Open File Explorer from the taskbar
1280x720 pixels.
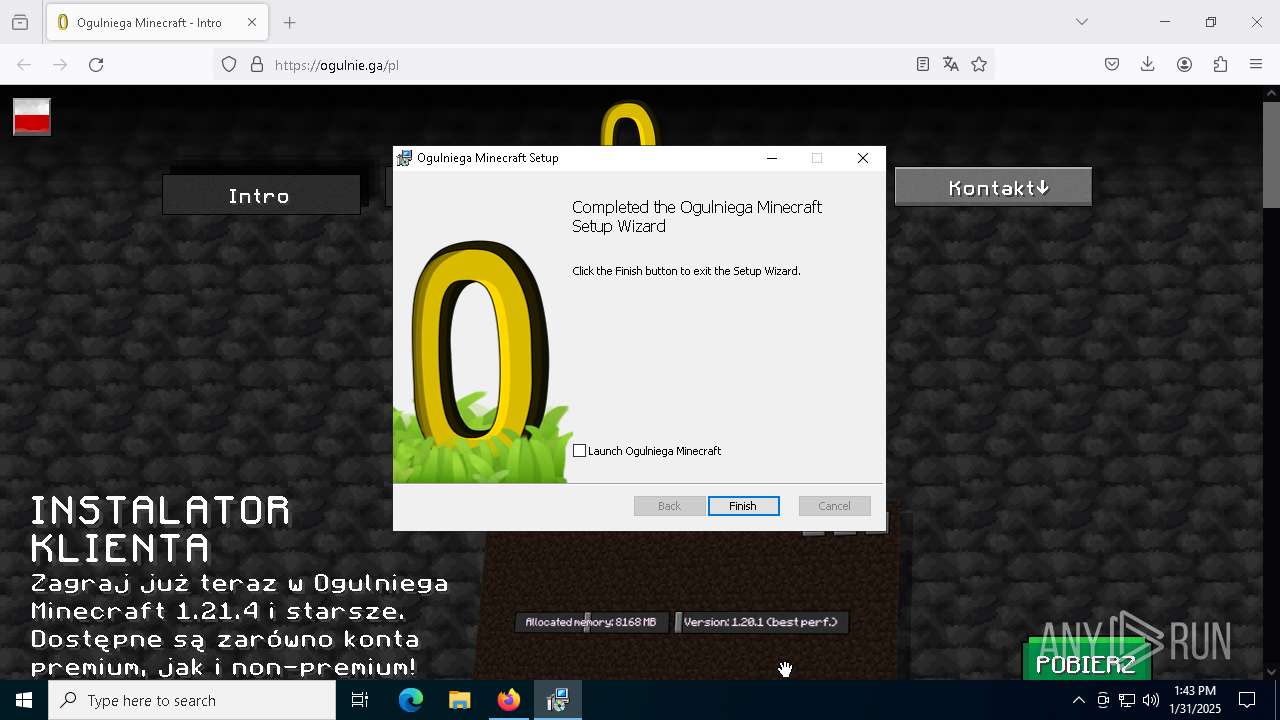tap(459, 700)
